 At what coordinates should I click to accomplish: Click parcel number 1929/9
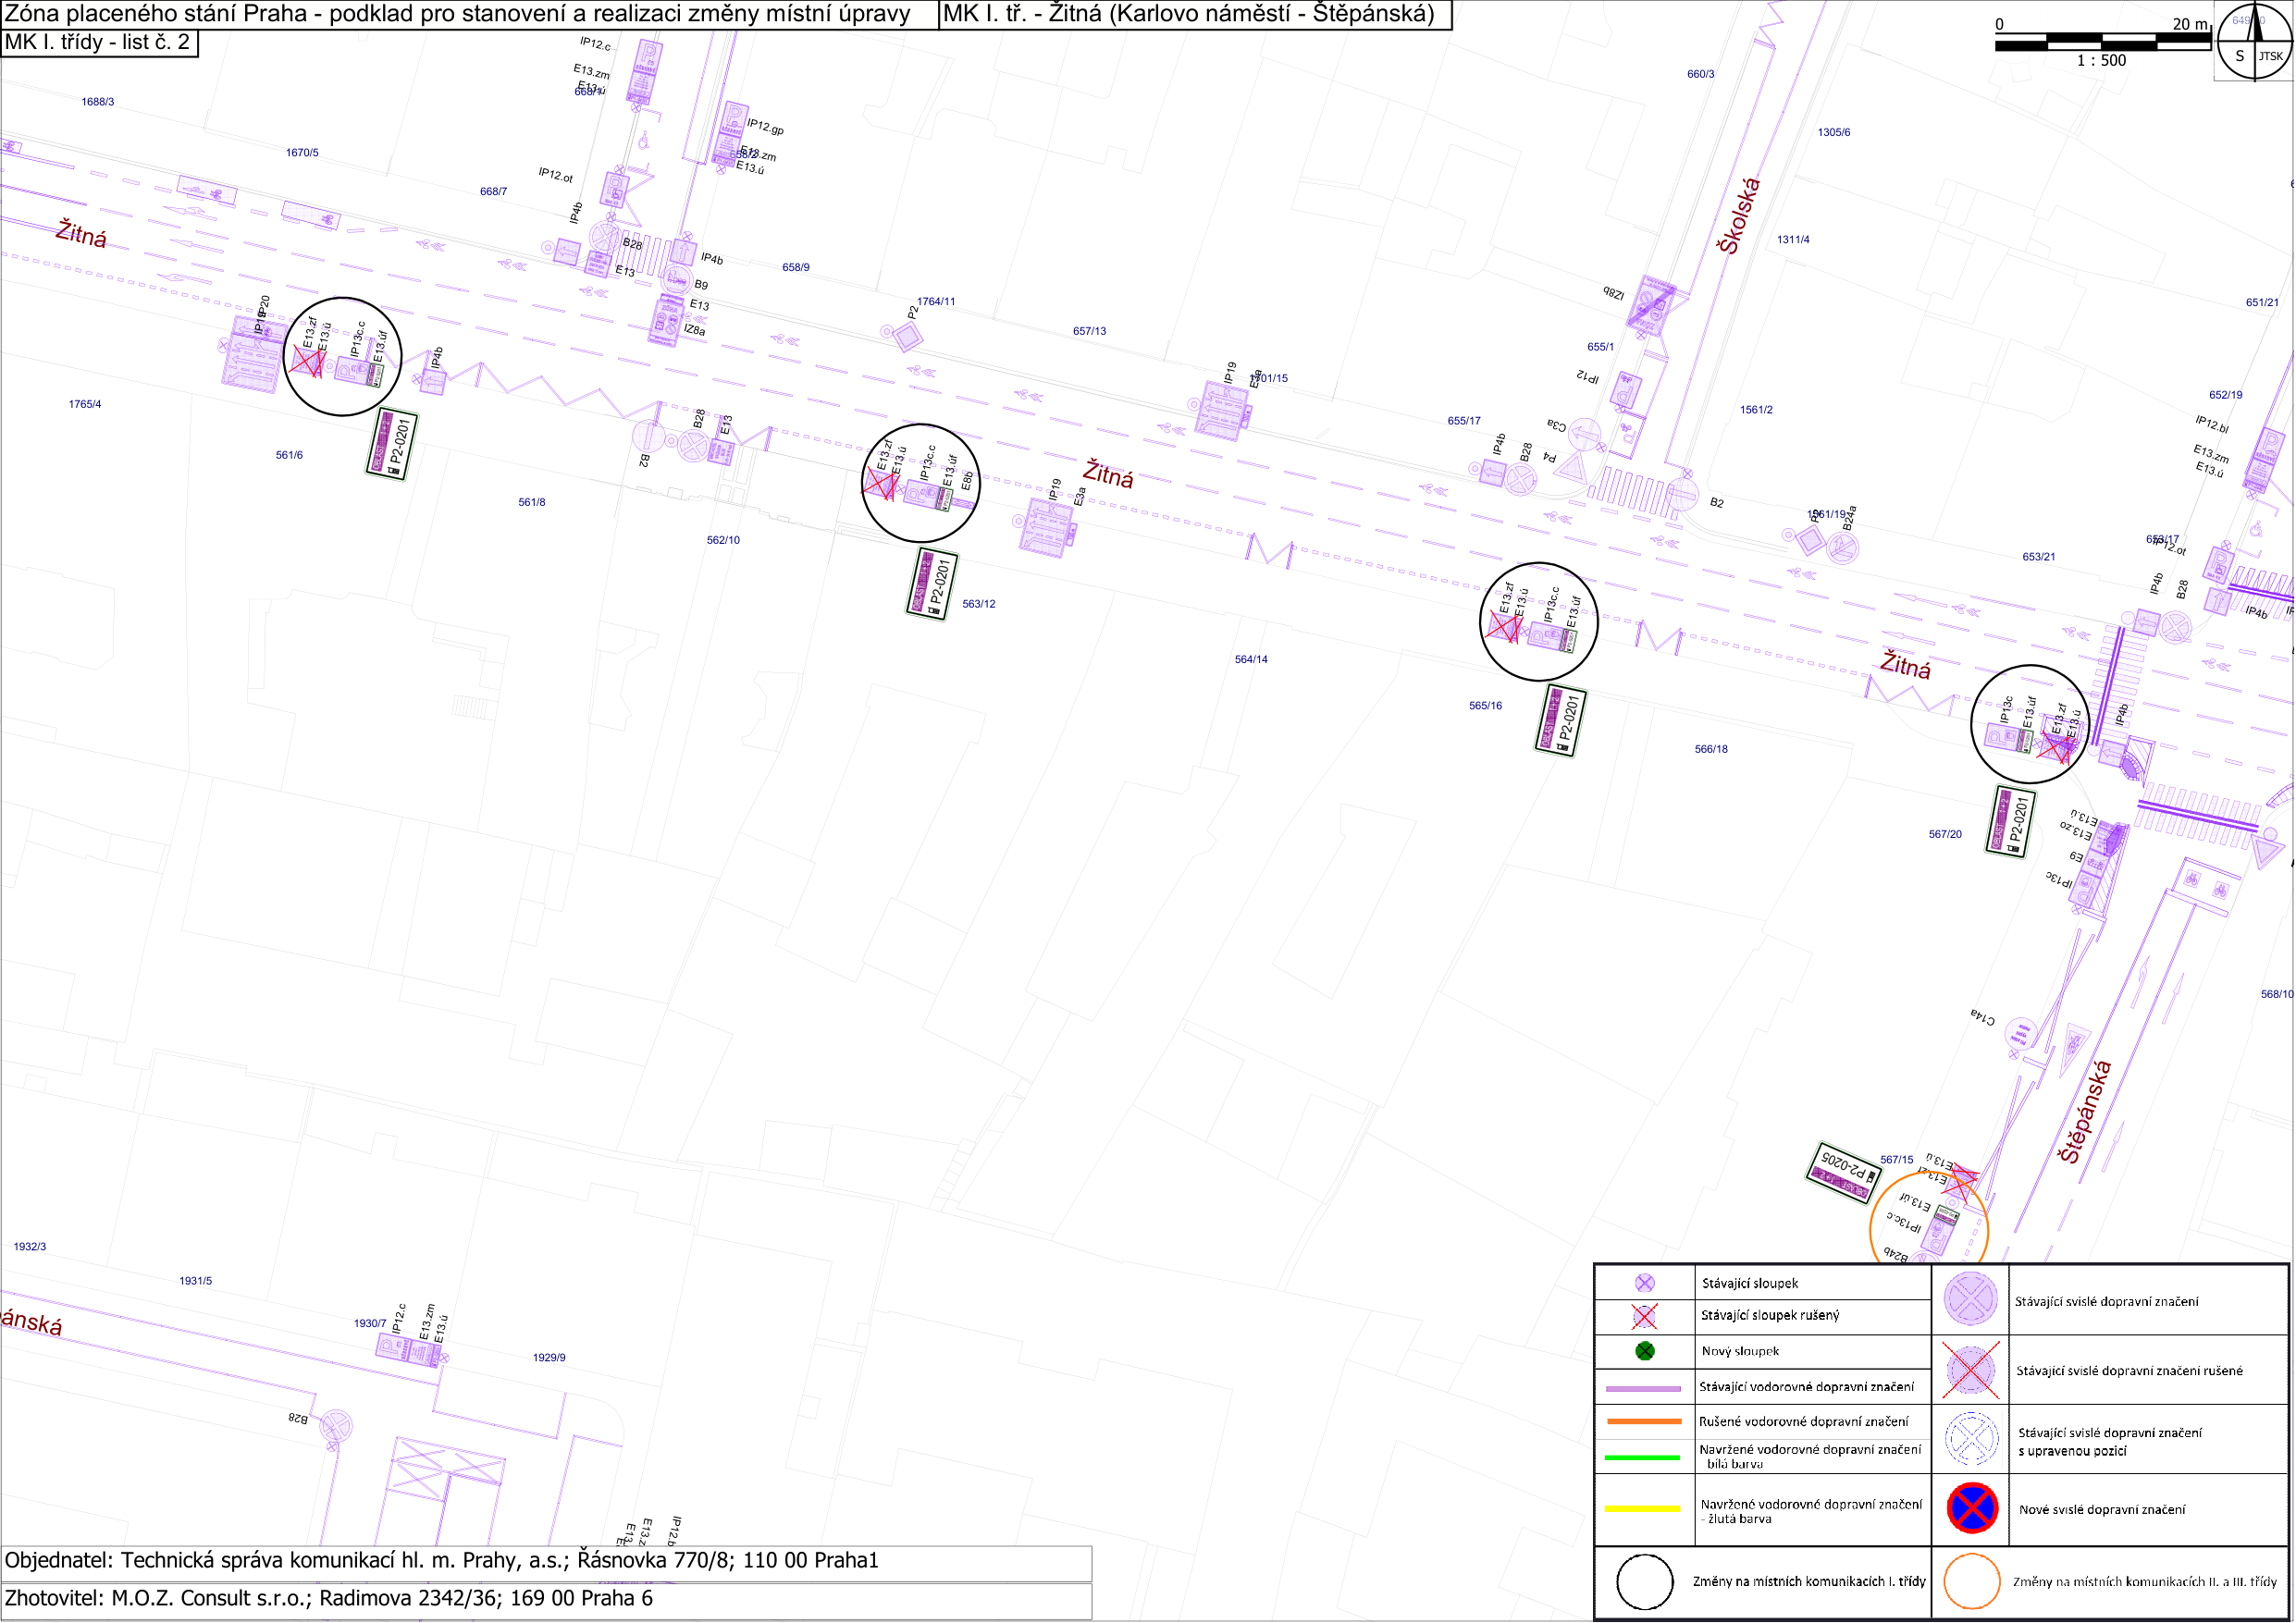tap(549, 1358)
